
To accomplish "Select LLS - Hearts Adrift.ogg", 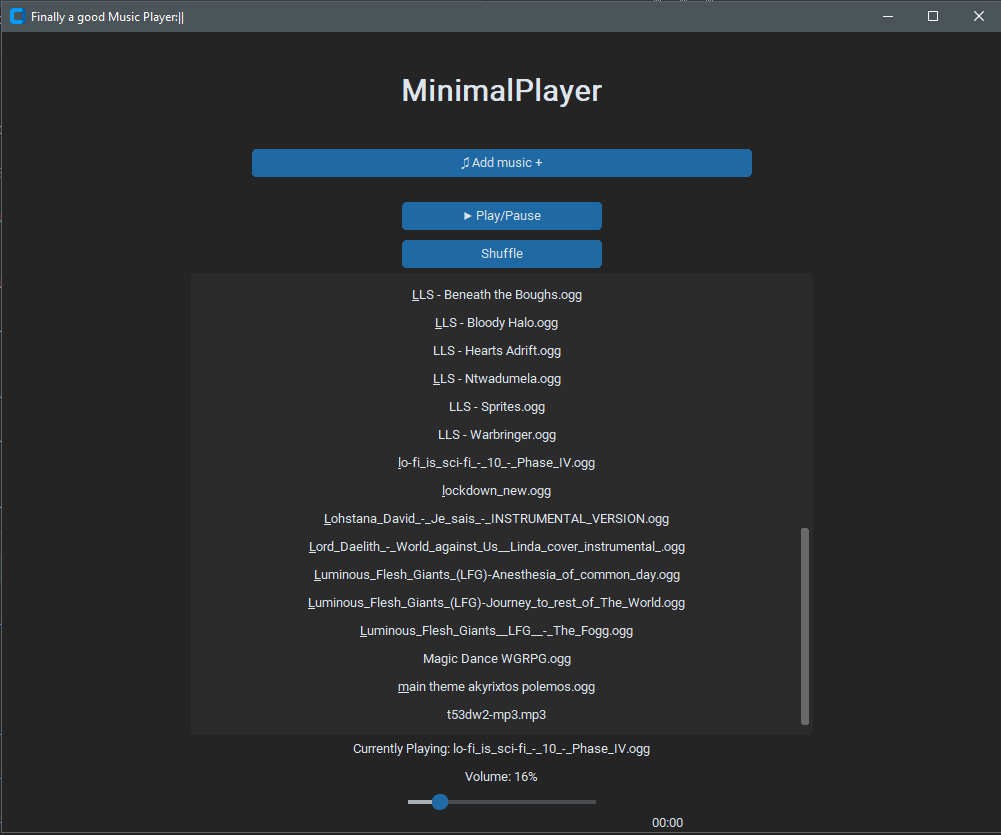I will pyautogui.click(x=497, y=350).
